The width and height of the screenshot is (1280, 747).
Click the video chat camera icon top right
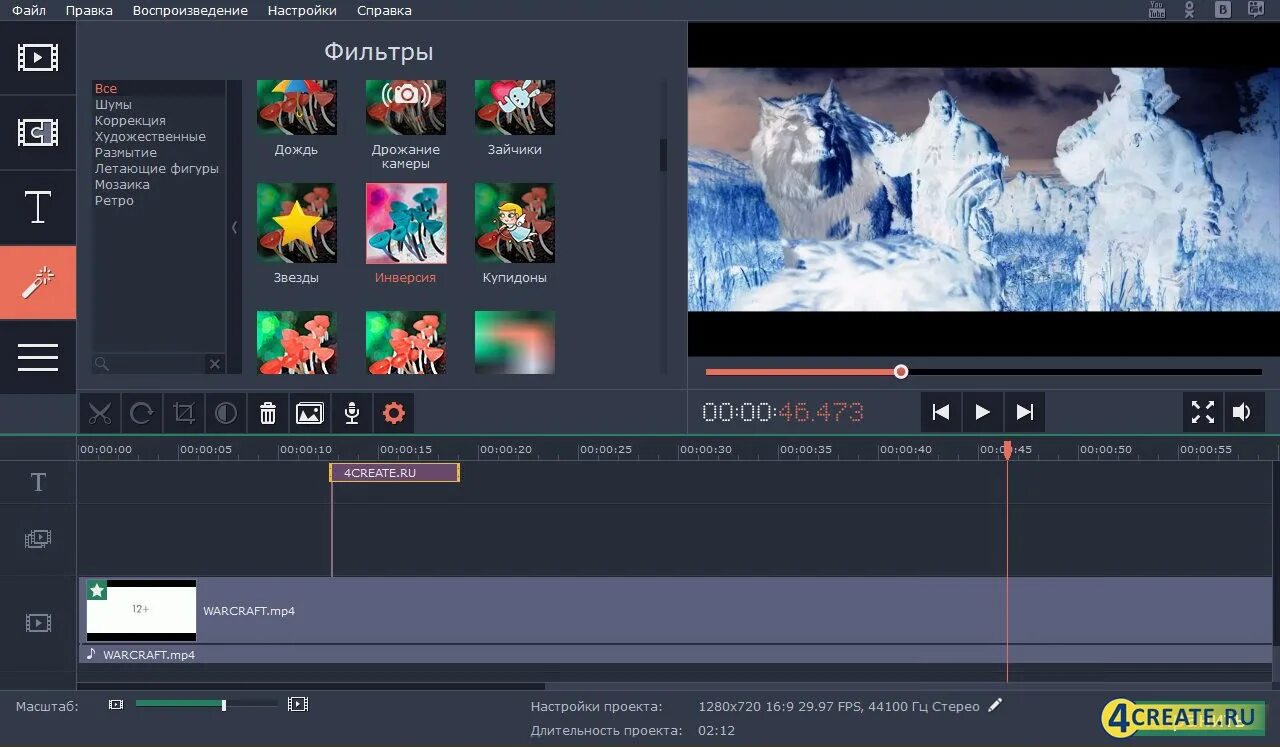[x=1256, y=10]
